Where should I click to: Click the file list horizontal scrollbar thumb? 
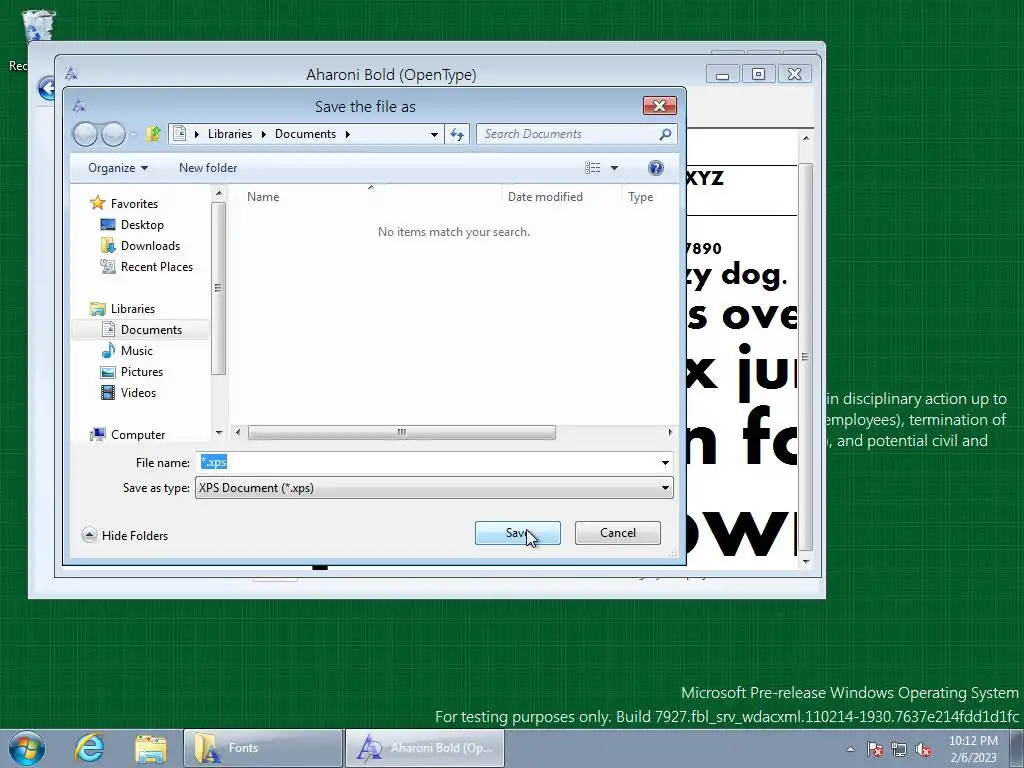click(402, 432)
